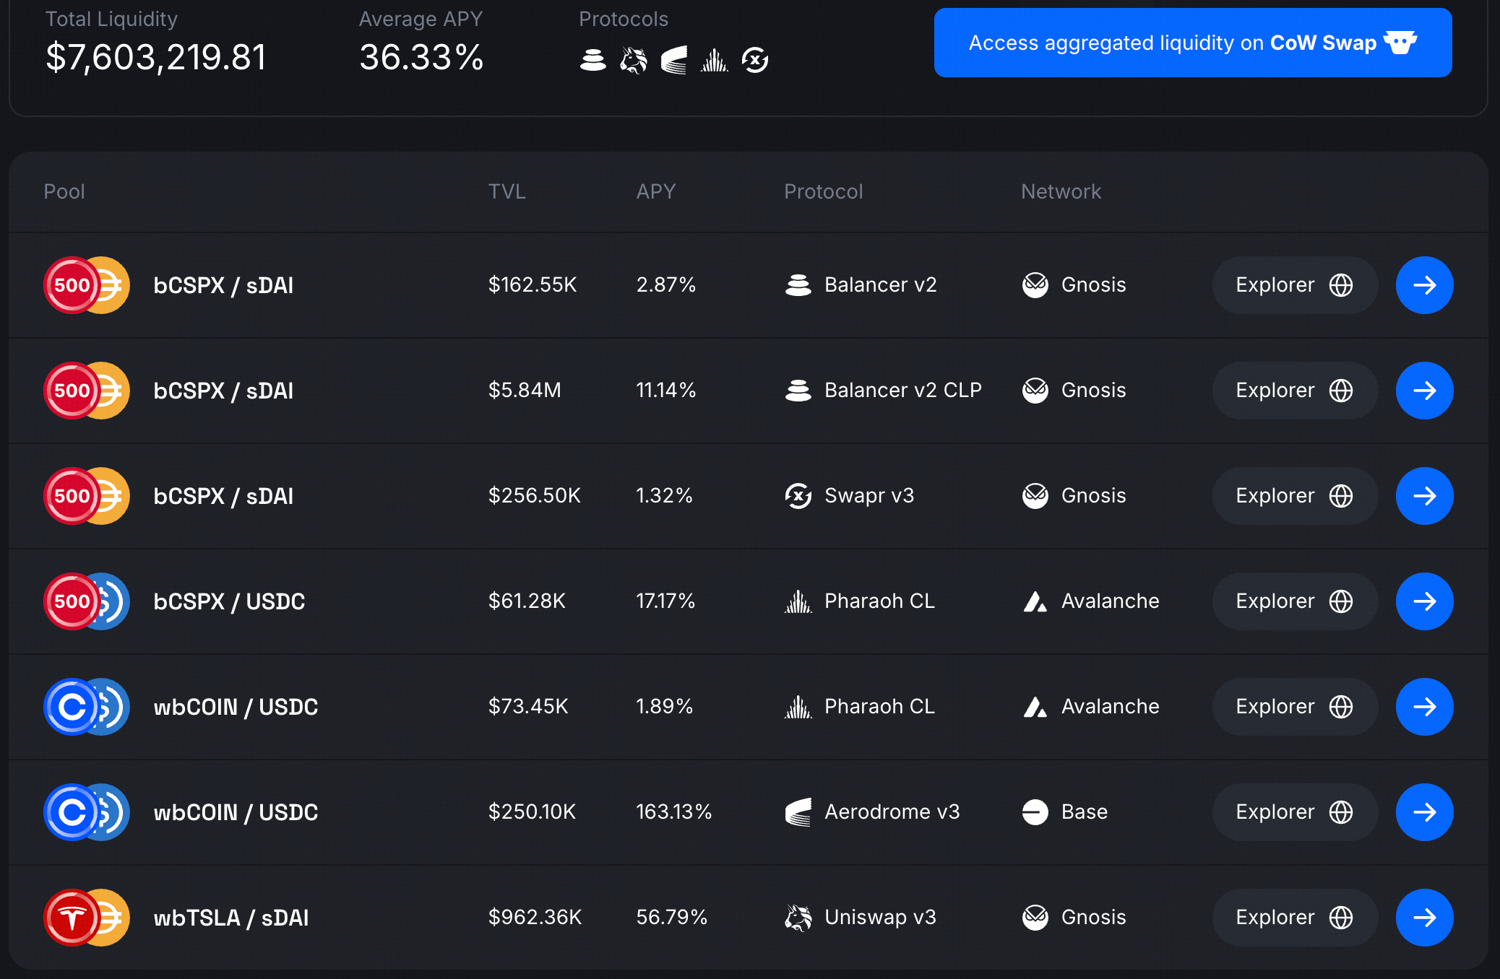Click the Pharaoh icon in header Protocols
The width and height of the screenshot is (1500, 979).
click(x=714, y=60)
